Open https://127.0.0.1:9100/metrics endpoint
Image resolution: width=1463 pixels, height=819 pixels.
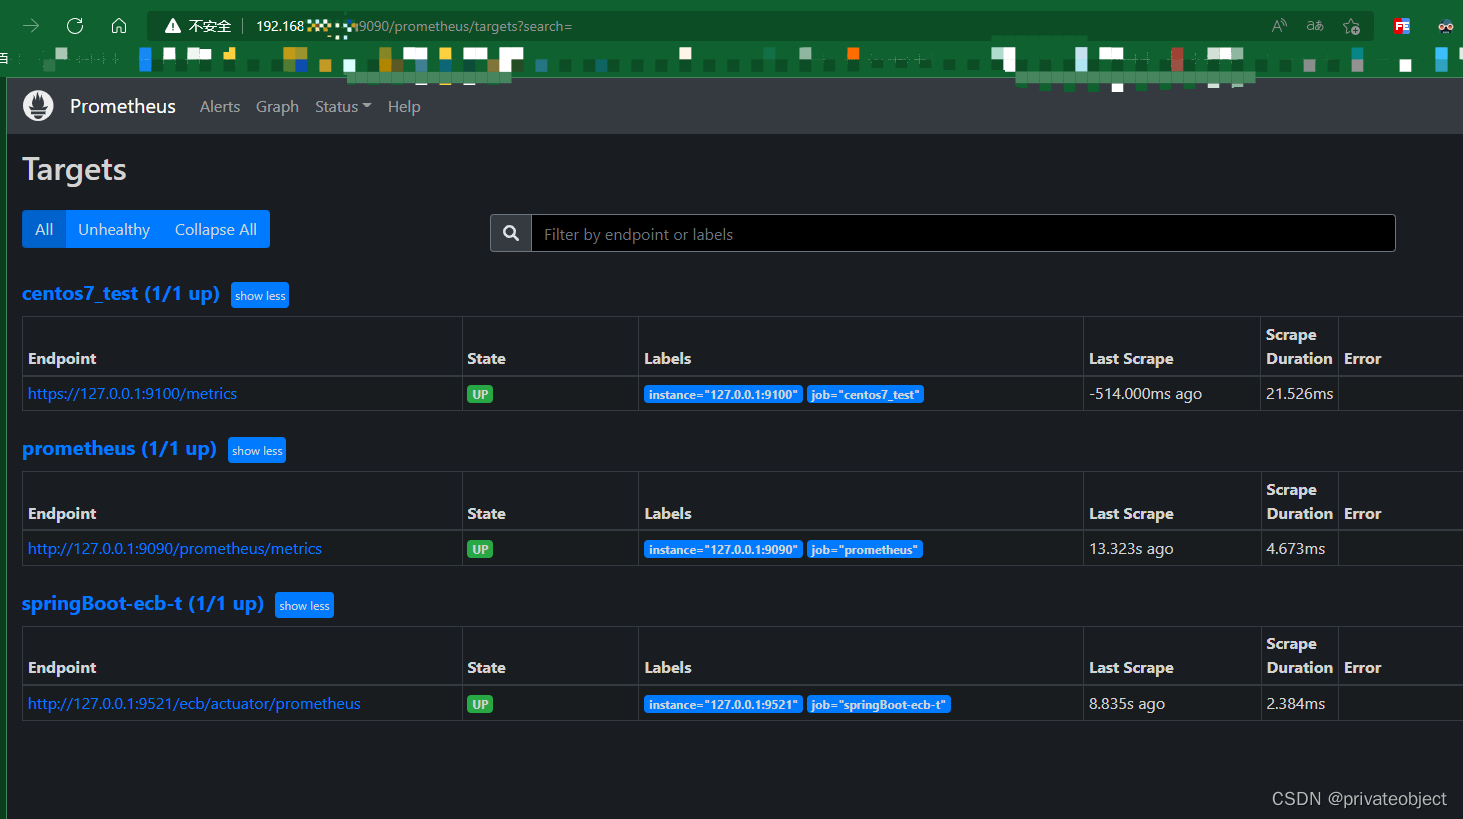[x=133, y=393]
